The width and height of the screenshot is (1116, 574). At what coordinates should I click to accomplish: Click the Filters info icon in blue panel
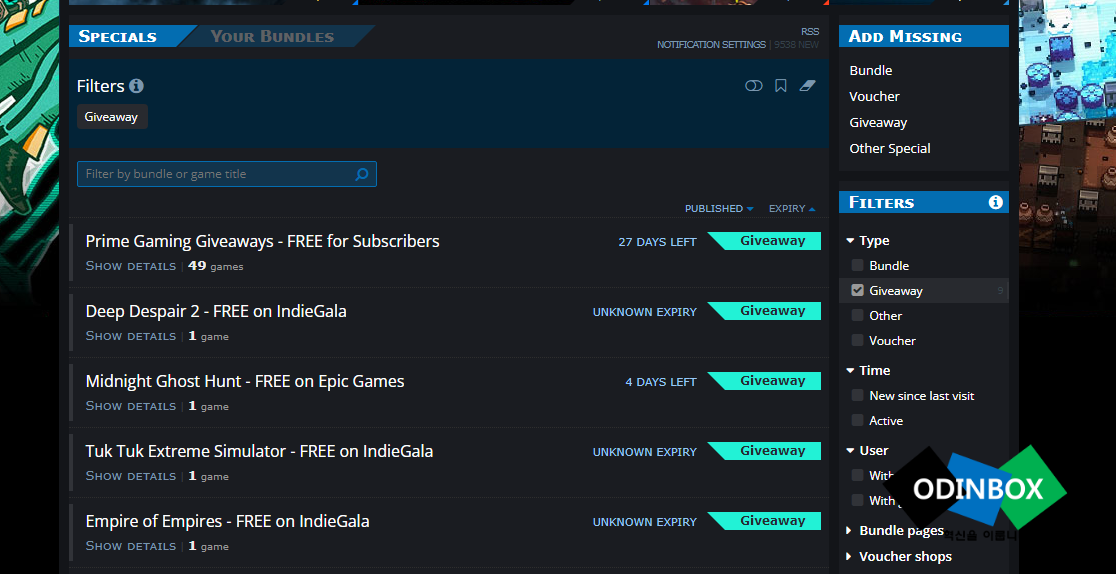tap(137, 86)
